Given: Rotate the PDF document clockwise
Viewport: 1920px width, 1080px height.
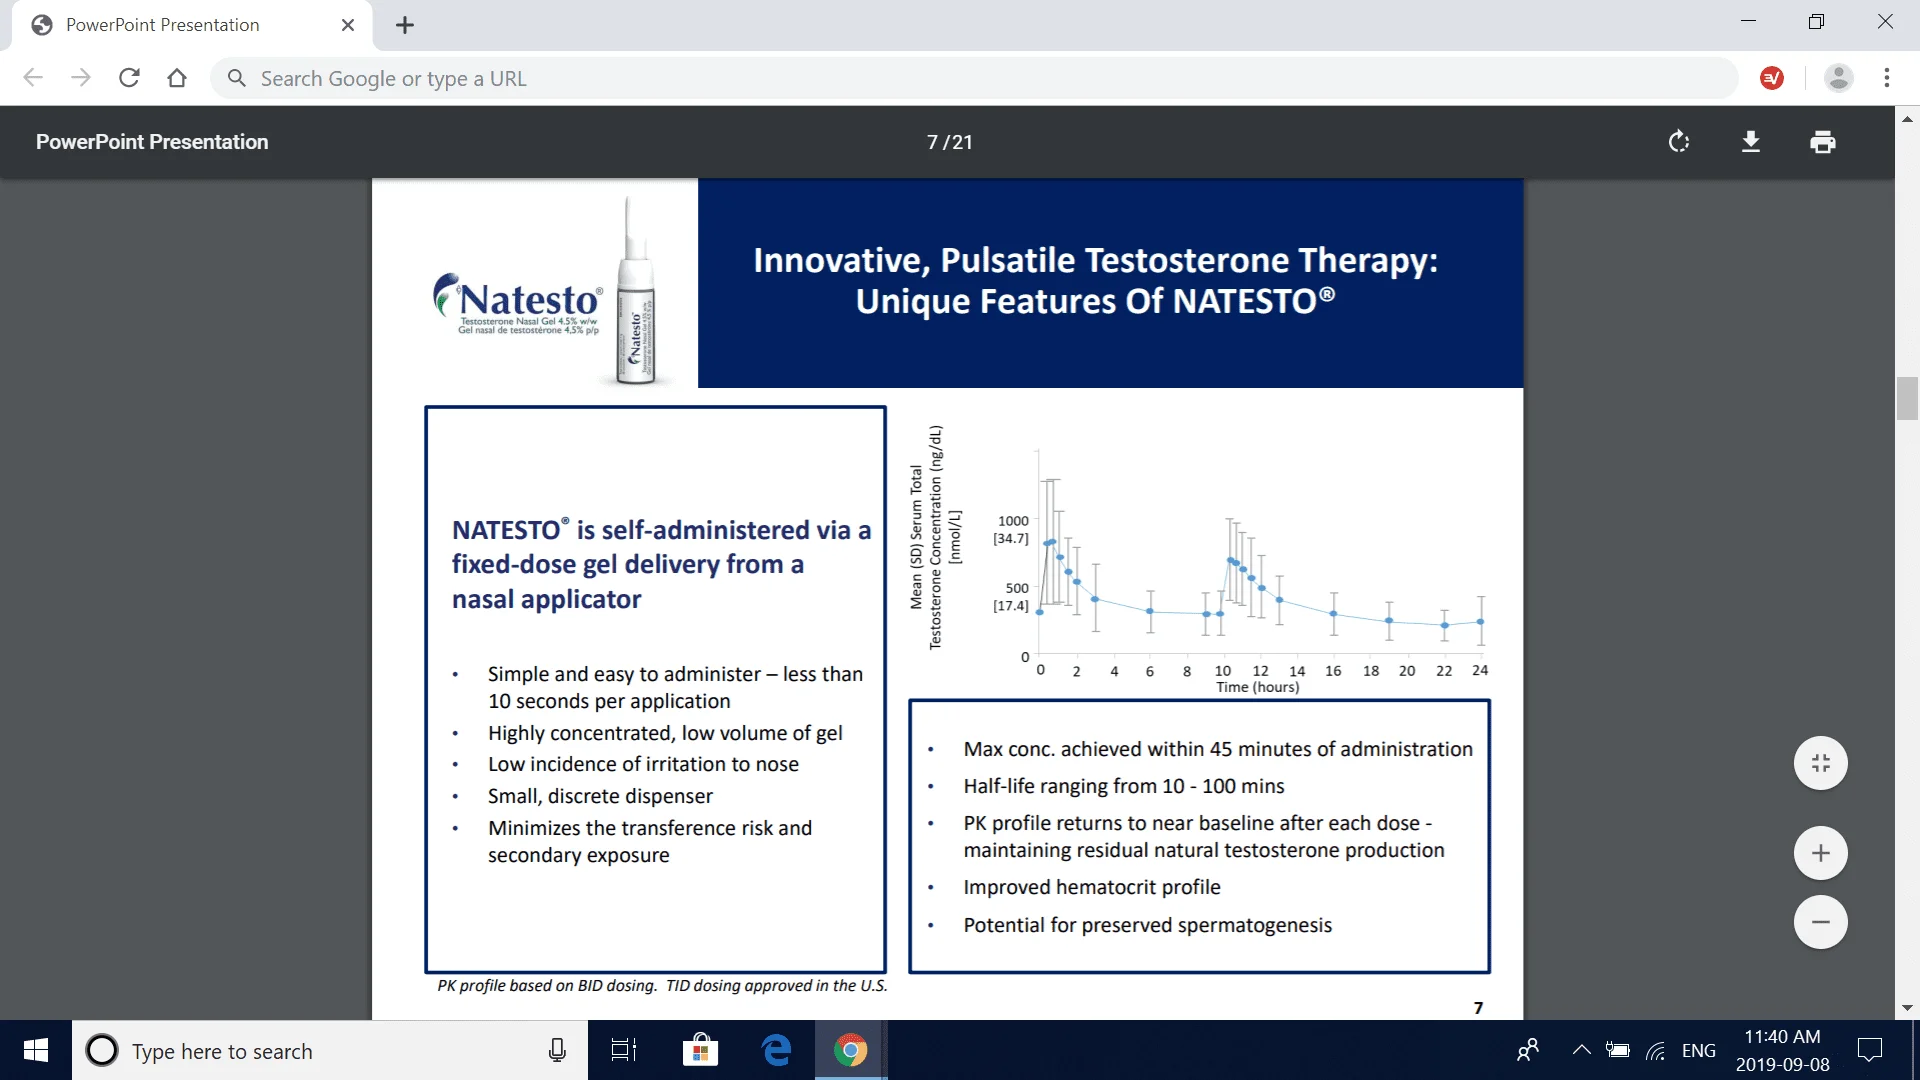Looking at the screenshot, I should tap(1679, 142).
